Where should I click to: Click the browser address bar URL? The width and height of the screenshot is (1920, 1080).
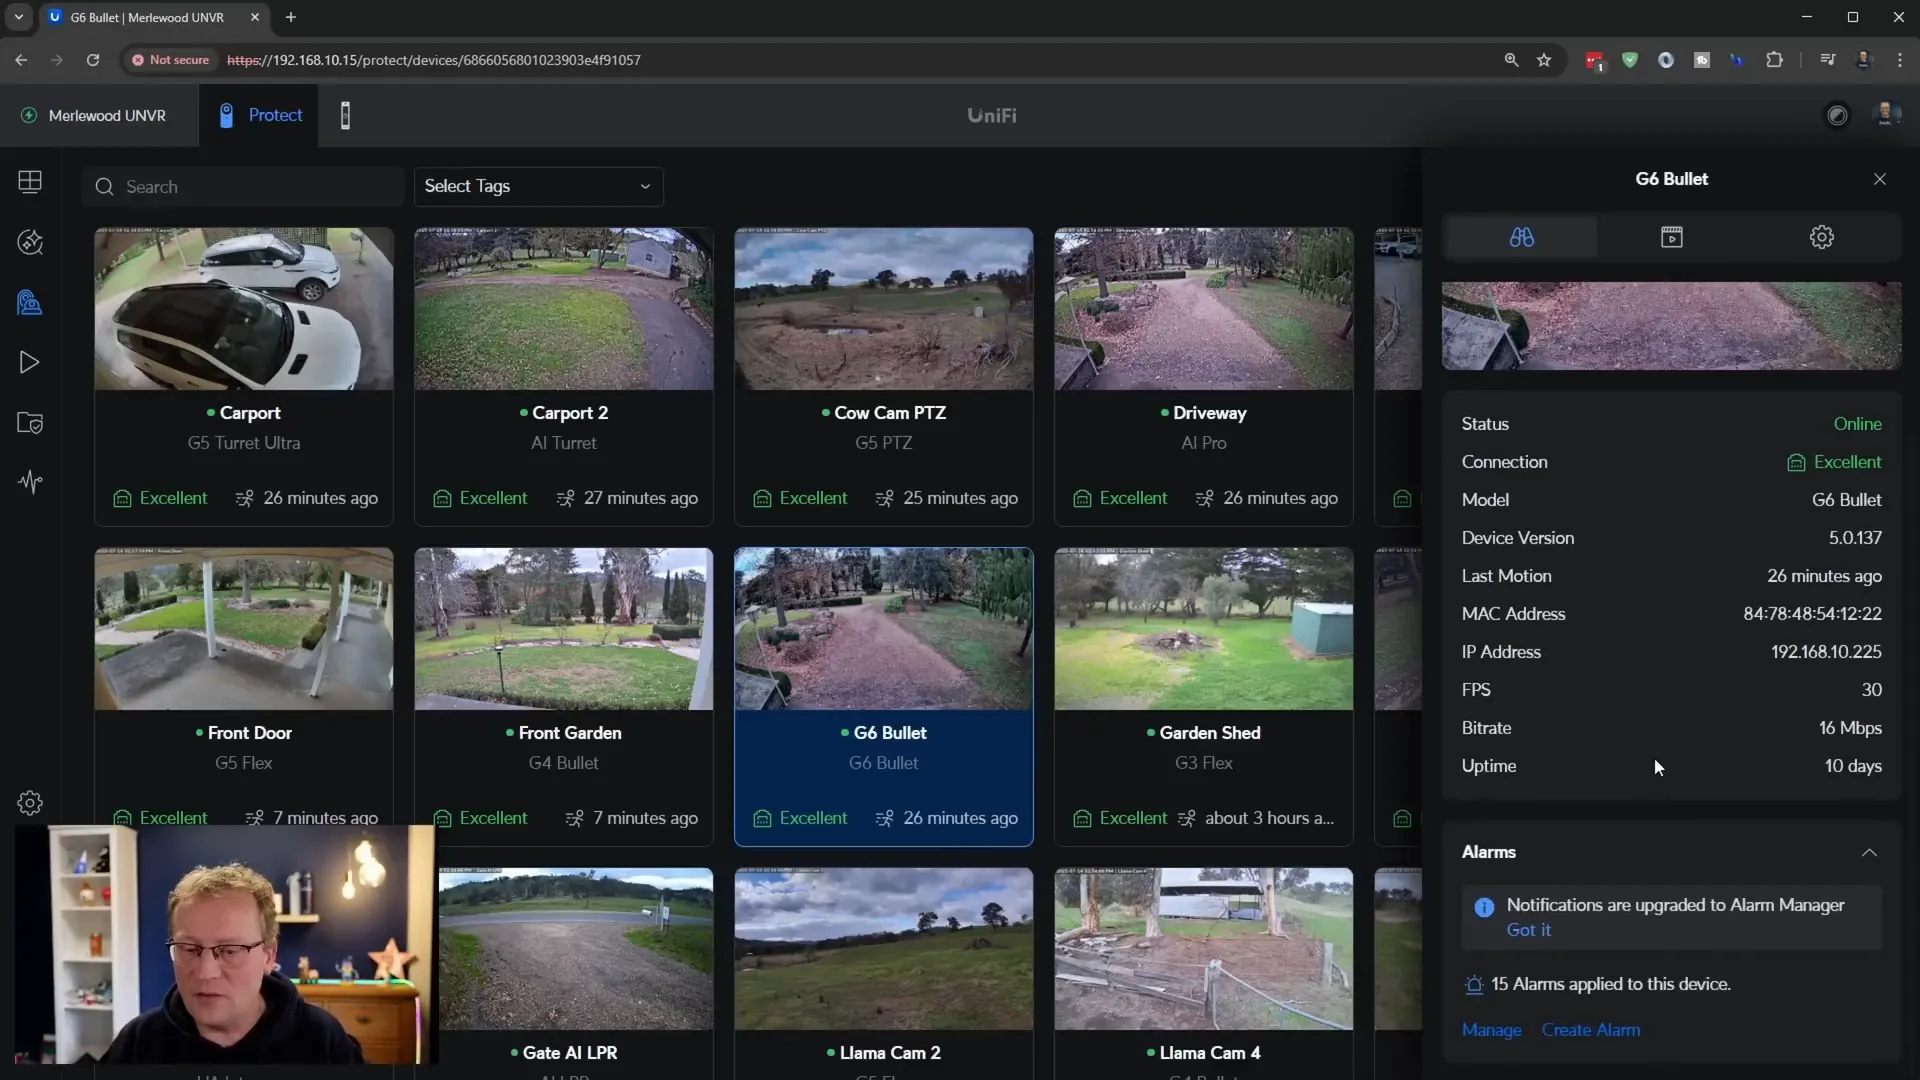434,60
